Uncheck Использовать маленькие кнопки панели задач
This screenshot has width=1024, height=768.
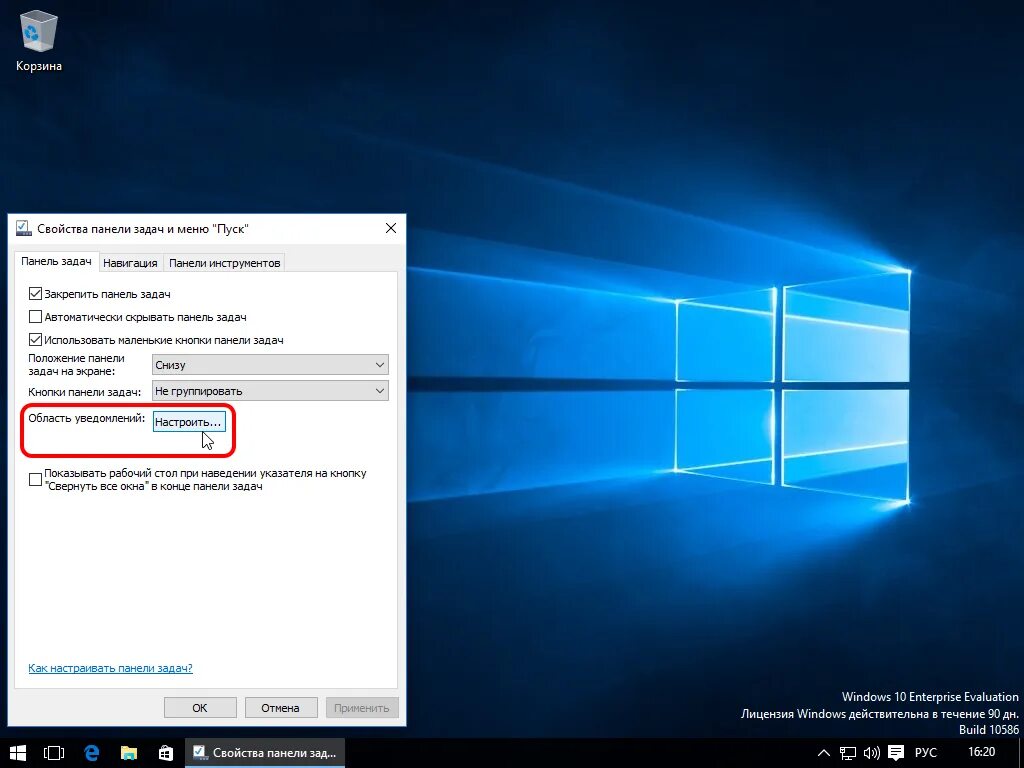[35, 340]
